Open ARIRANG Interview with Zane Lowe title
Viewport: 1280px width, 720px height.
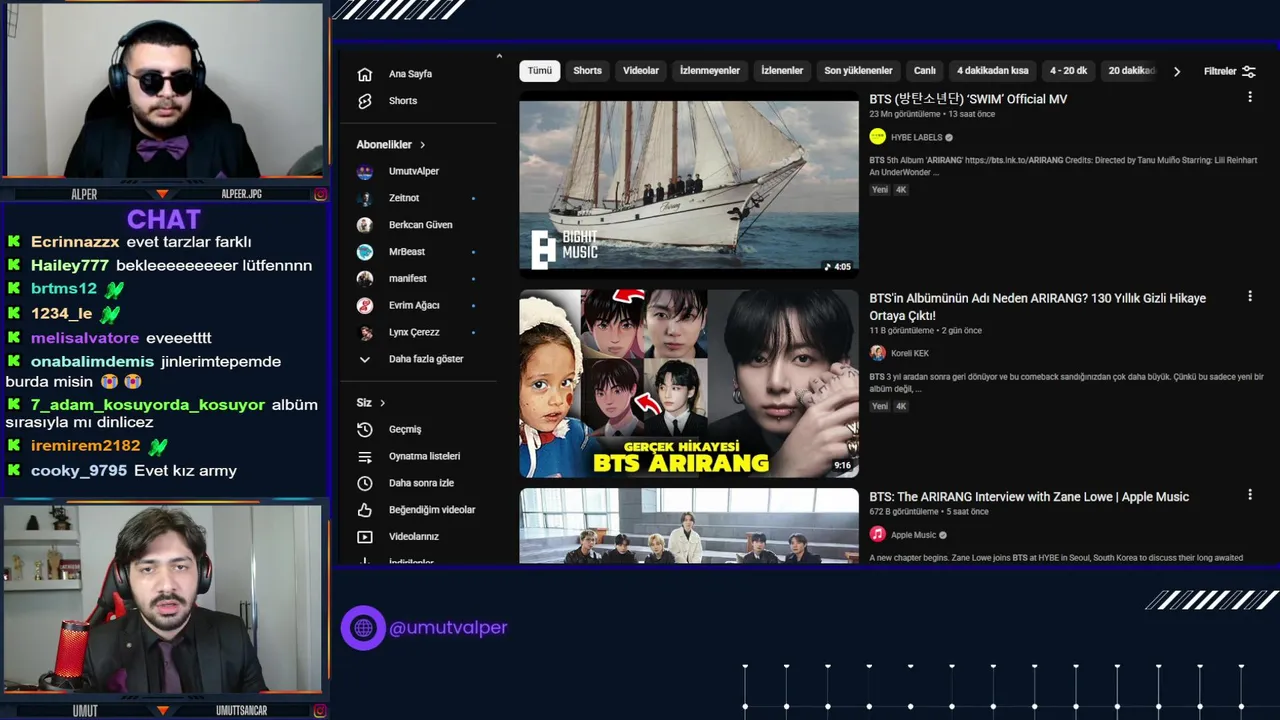(x=1029, y=497)
